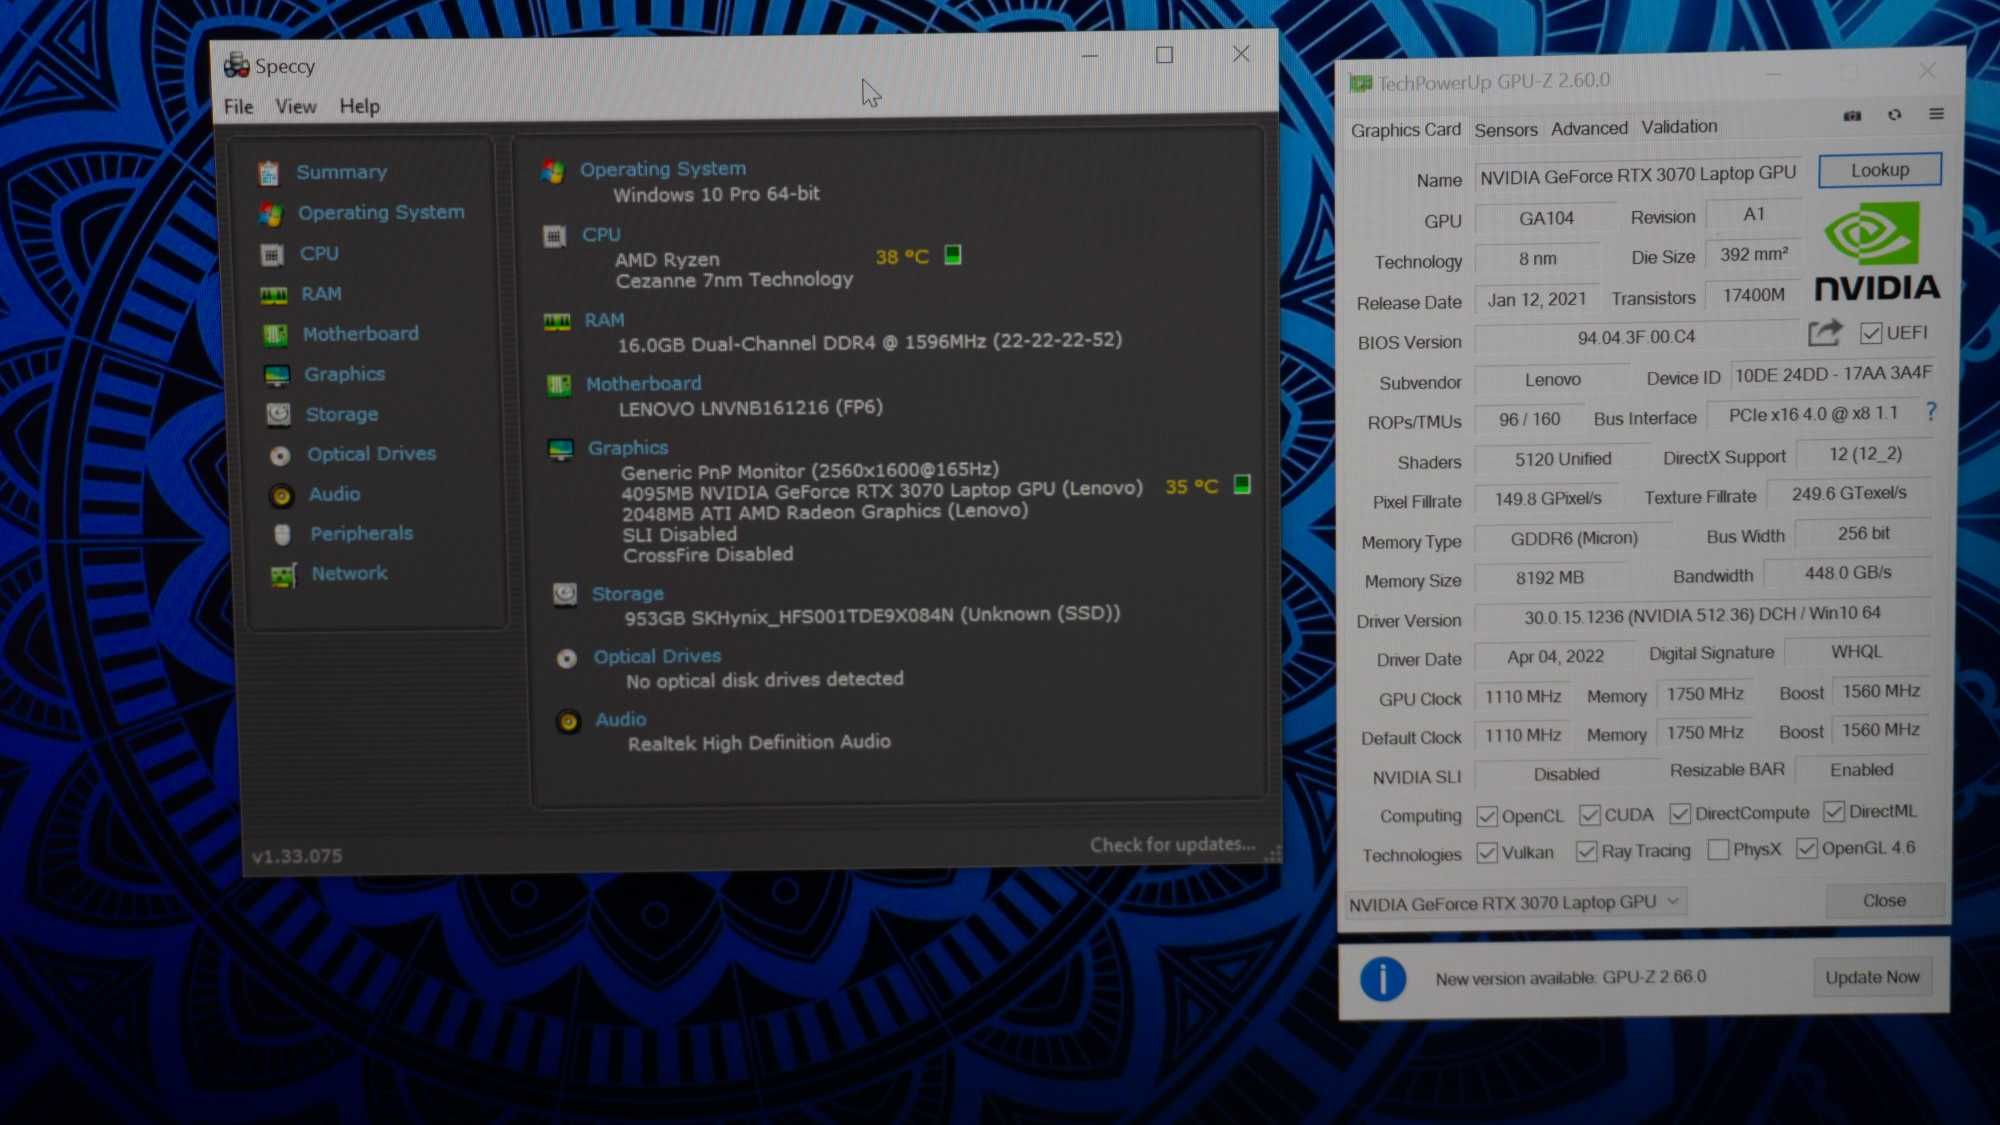The width and height of the screenshot is (2000, 1125).
Task: Click the SKHynix SSD storage entry
Action: [x=872, y=616]
